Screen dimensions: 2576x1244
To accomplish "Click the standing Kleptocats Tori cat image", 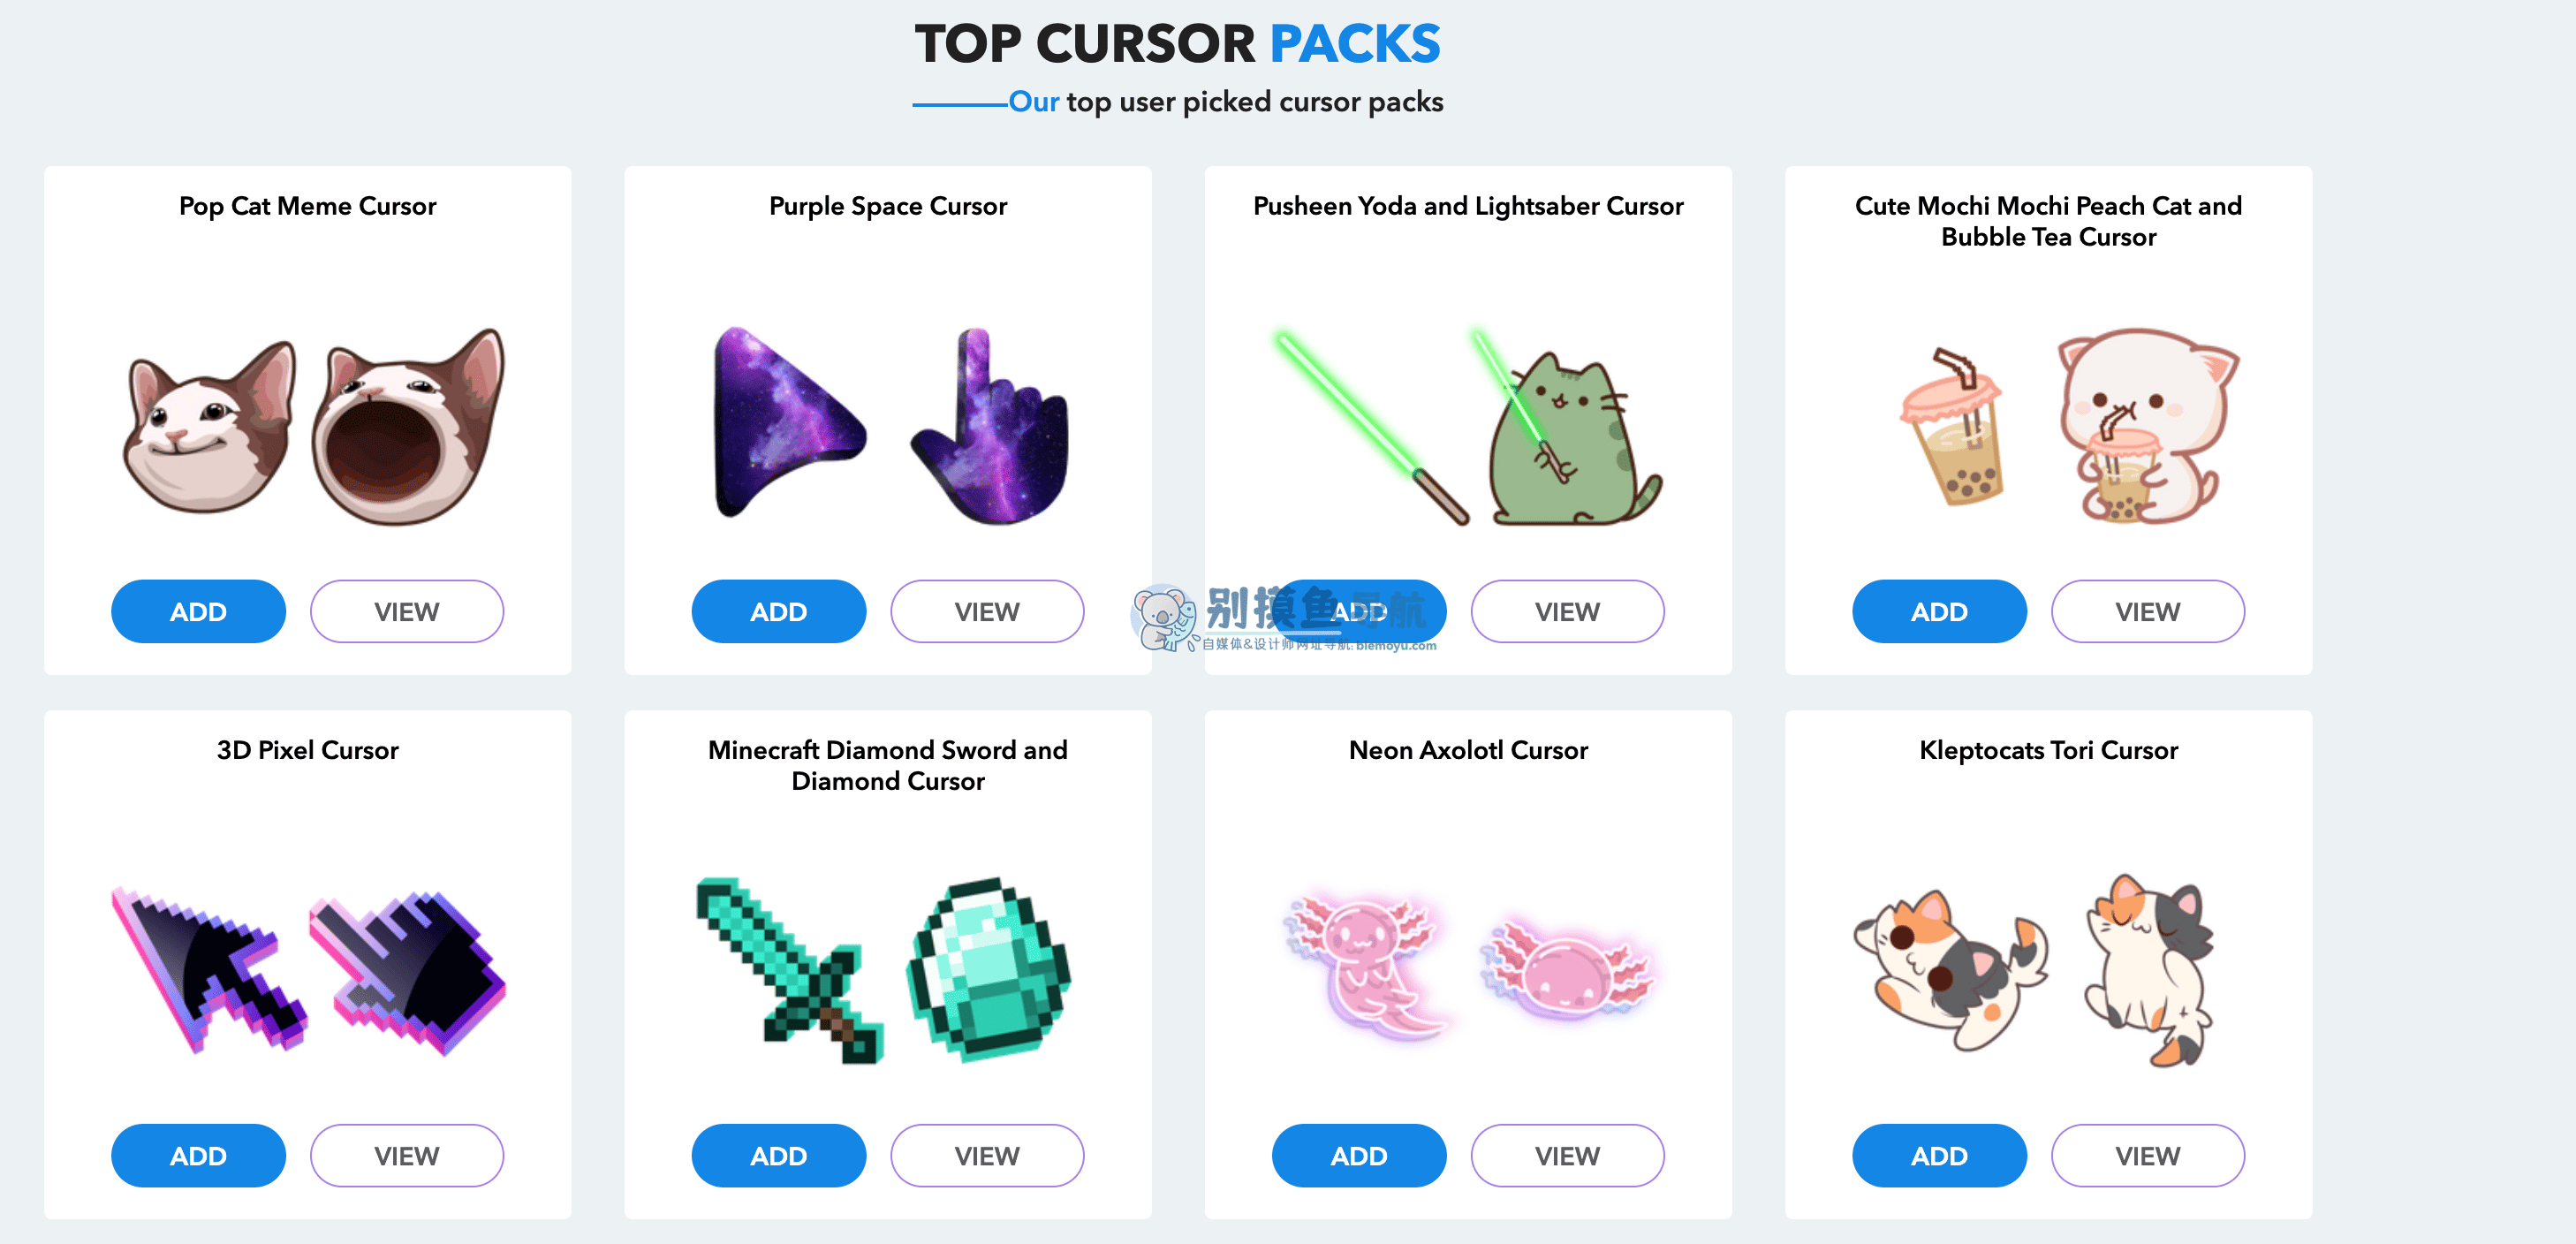I will coord(2150,970).
